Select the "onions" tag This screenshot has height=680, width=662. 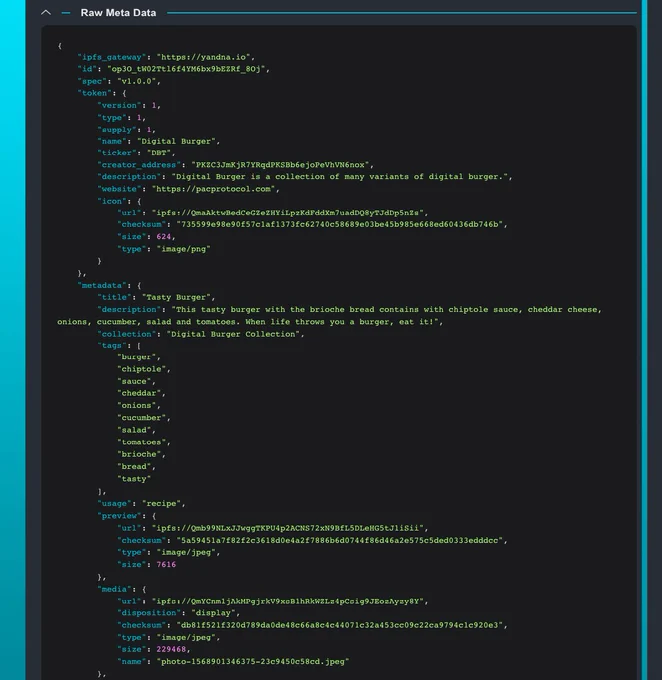point(137,405)
